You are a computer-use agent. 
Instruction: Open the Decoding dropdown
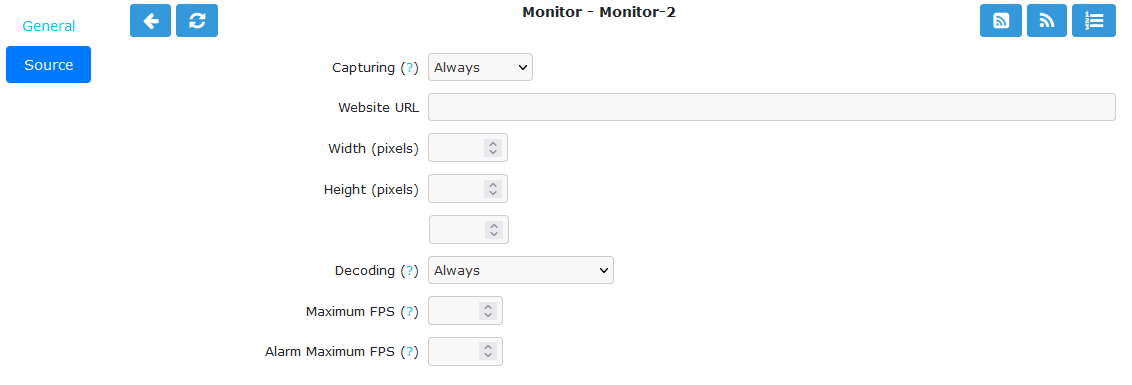click(521, 270)
